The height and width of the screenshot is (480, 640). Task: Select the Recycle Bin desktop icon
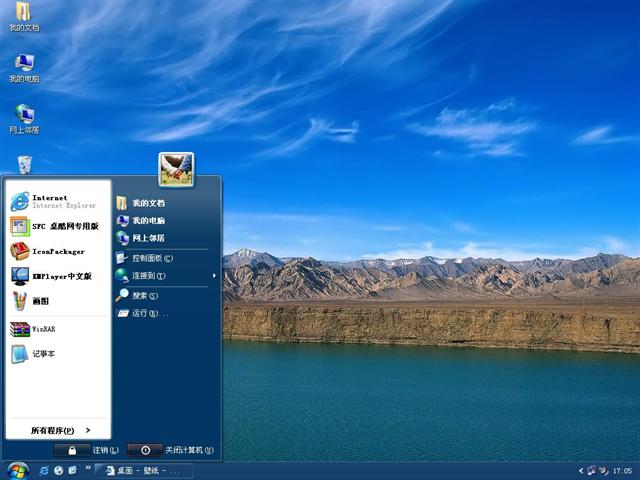click(x=24, y=164)
